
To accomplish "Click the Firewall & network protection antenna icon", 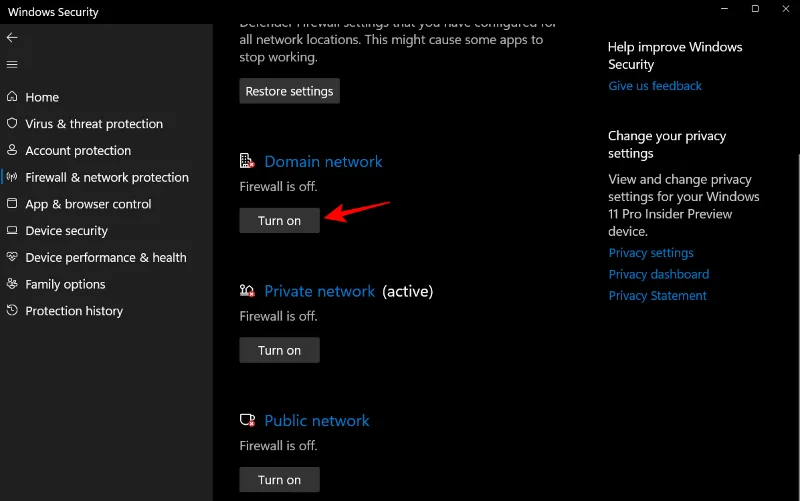I will pyautogui.click(x=12, y=177).
